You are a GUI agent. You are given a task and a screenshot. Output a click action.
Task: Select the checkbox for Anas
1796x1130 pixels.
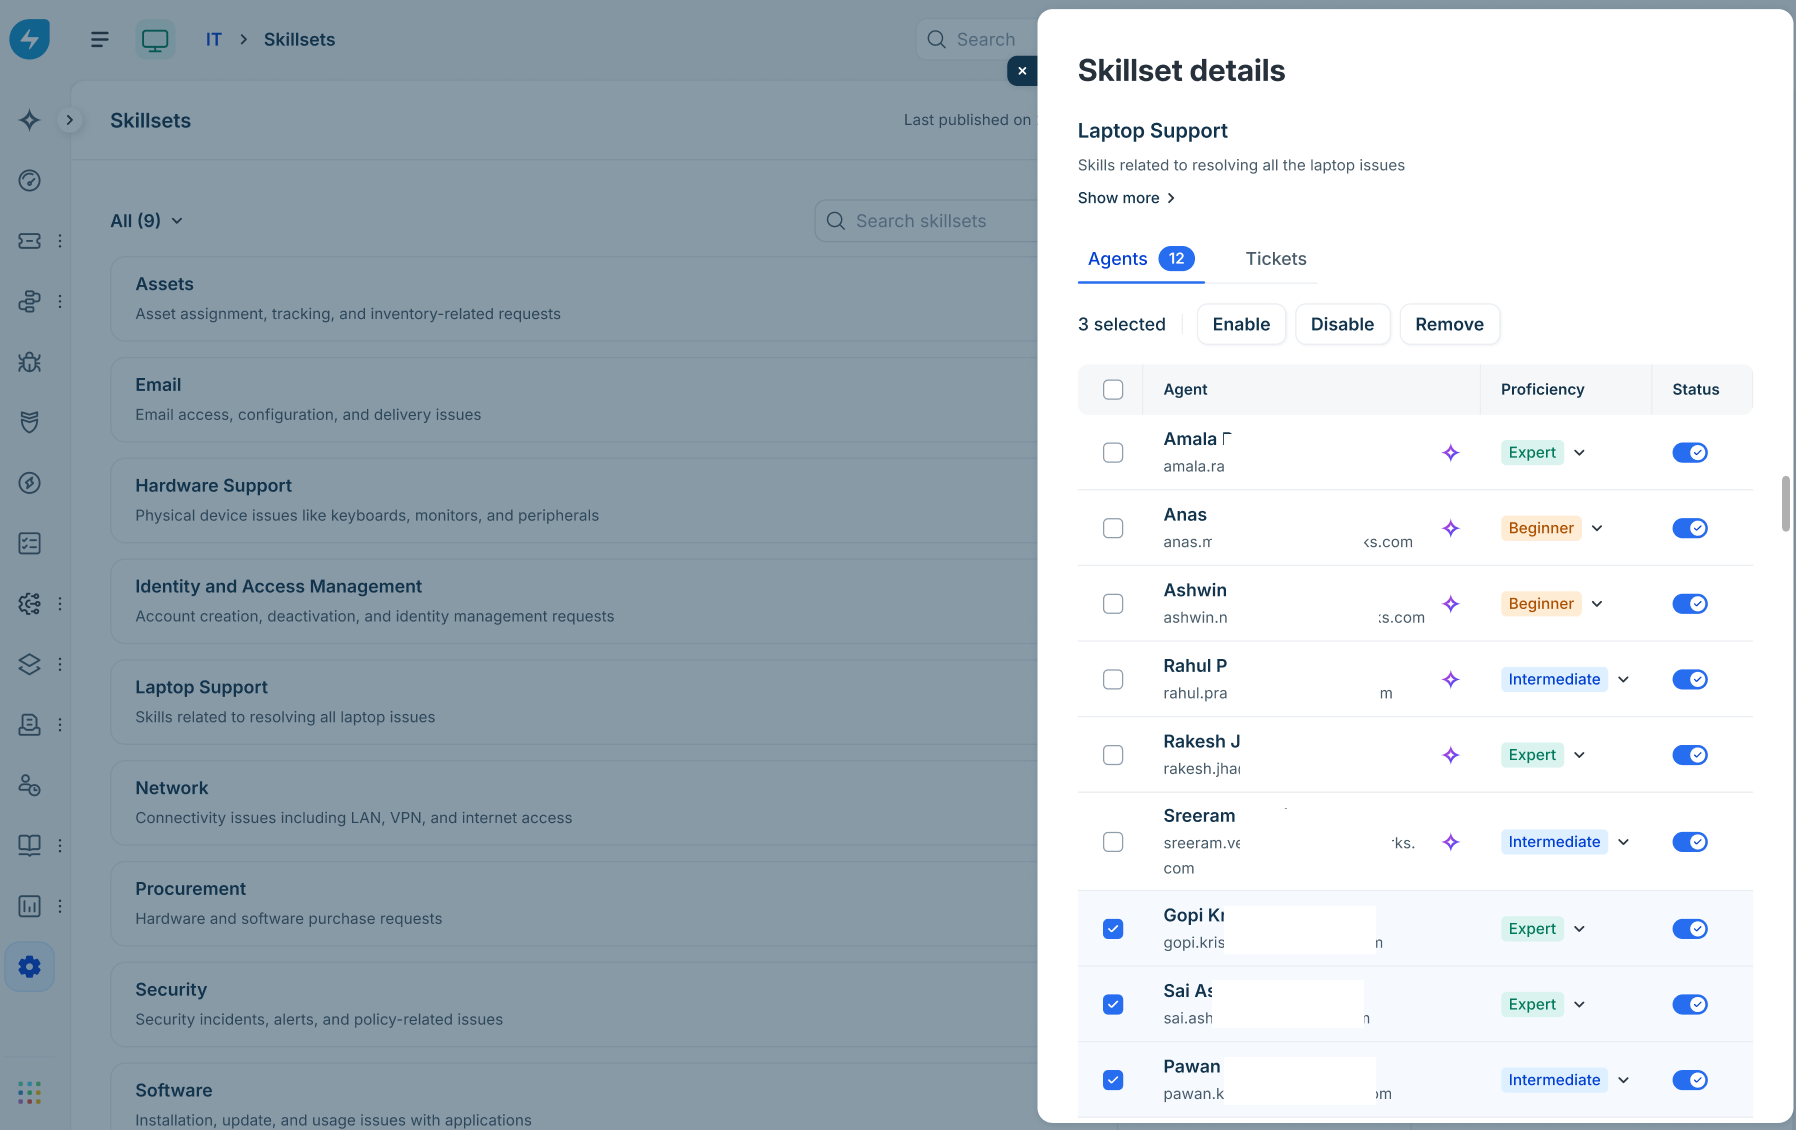tap(1113, 528)
